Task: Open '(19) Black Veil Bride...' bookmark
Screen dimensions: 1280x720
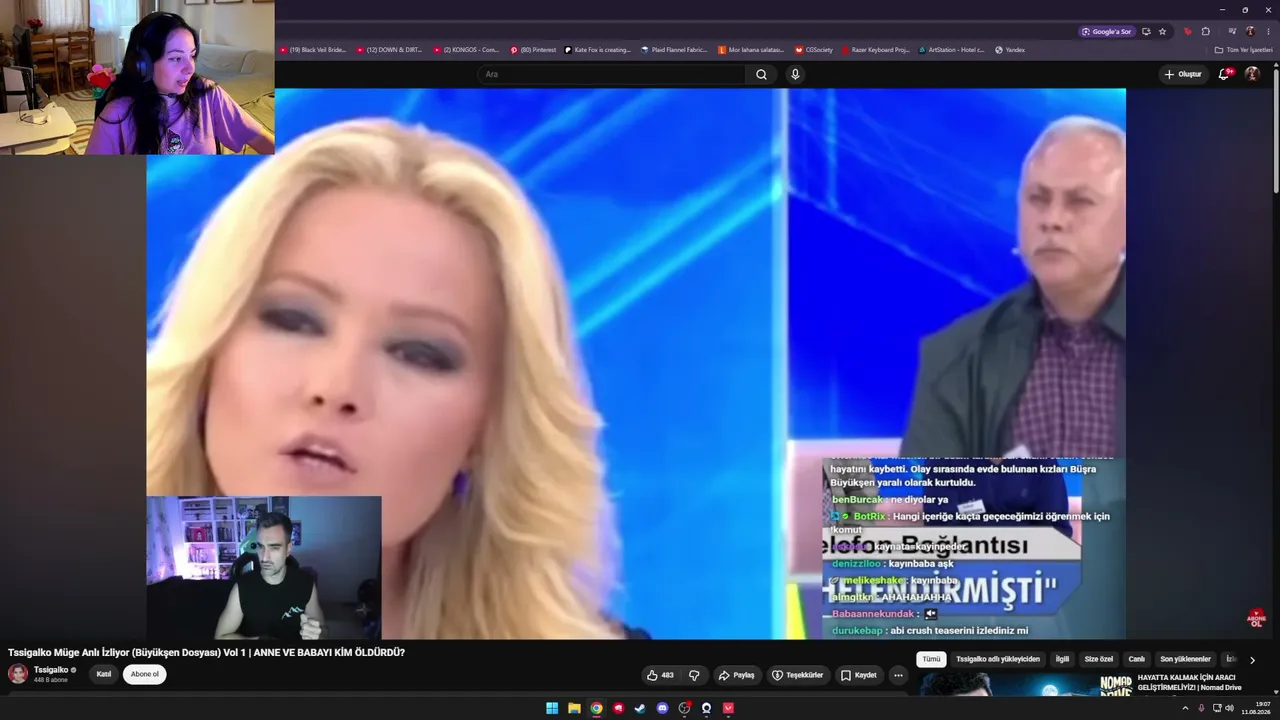Action: tap(312, 50)
